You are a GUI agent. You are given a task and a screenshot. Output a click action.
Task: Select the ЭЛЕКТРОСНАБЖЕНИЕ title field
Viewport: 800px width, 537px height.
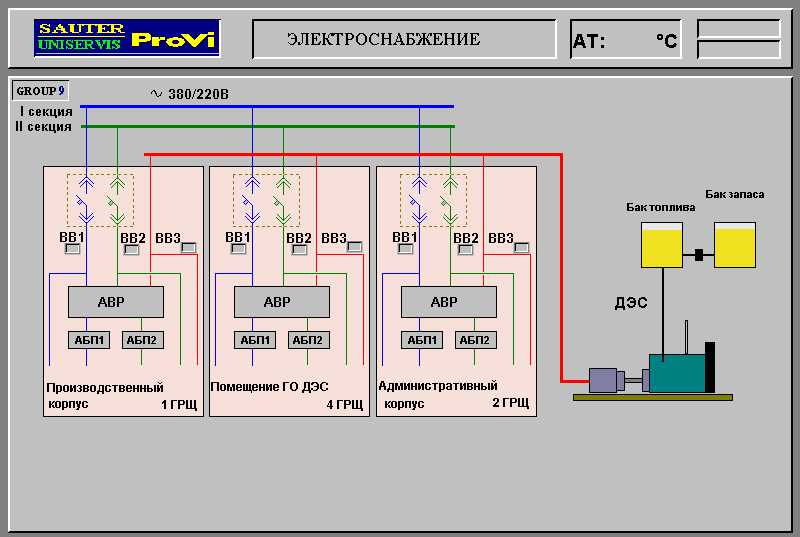click(404, 39)
